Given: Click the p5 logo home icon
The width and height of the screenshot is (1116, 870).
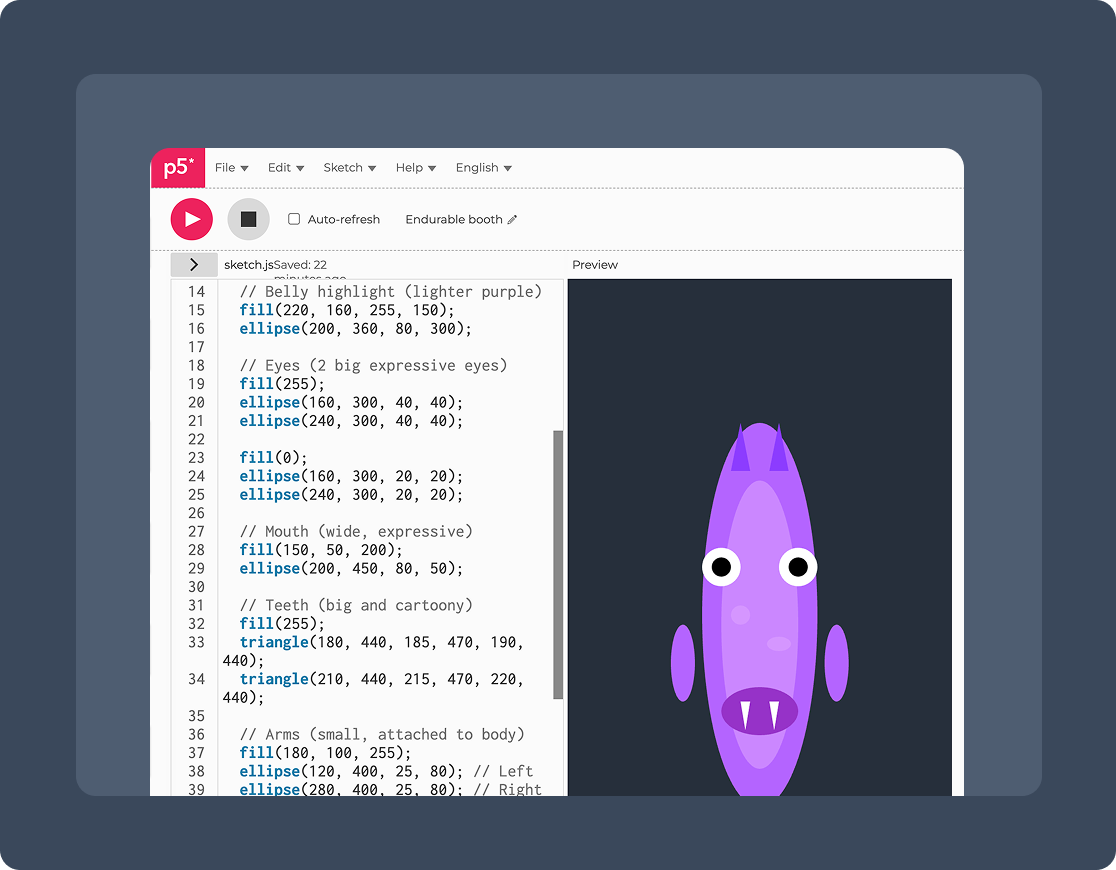Looking at the screenshot, I should coord(176,168).
